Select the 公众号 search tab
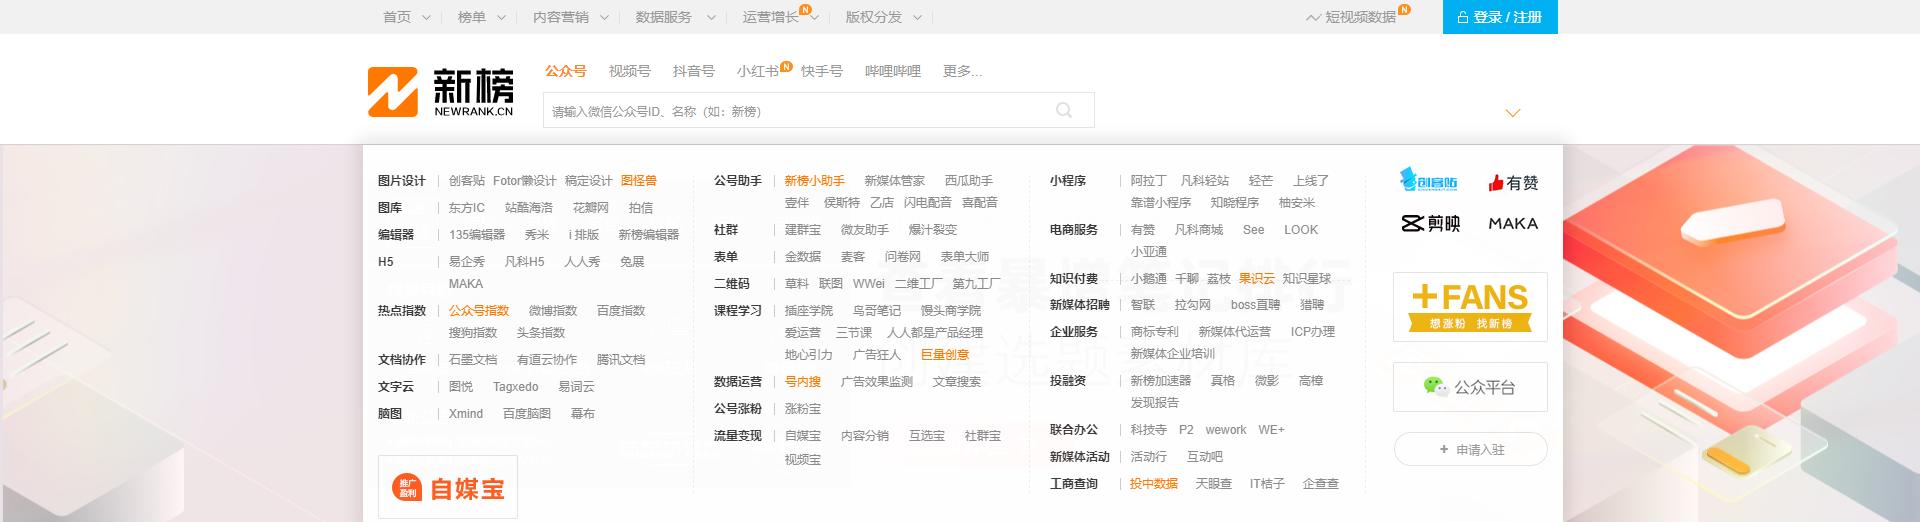Image resolution: width=1920 pixels, height=522 pixels. 566,71
